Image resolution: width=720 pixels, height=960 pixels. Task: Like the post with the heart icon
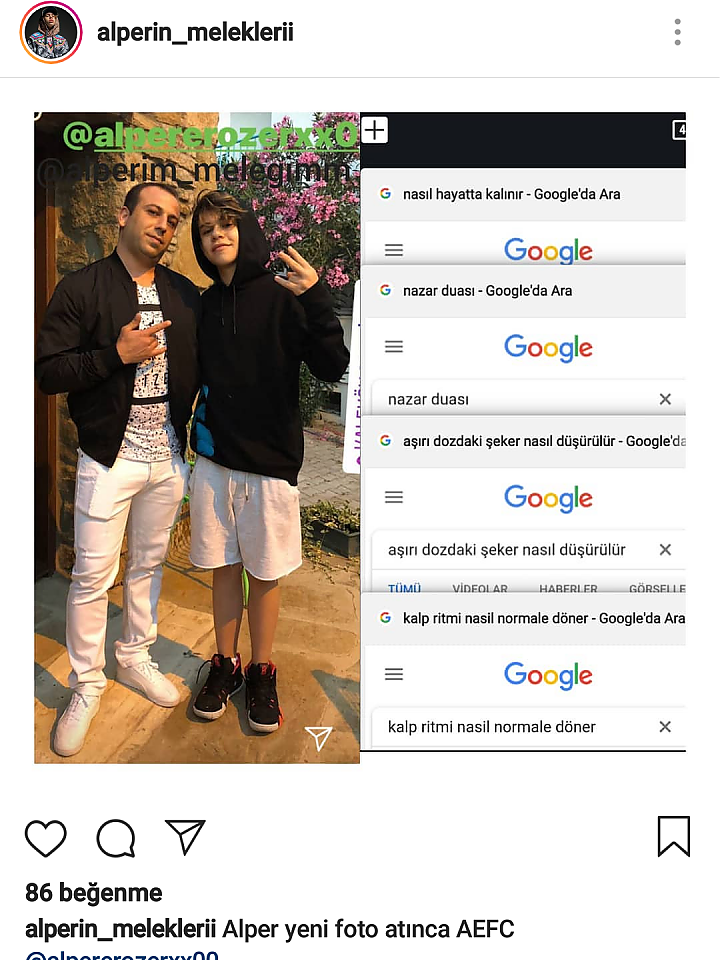[x=45, y=838]
